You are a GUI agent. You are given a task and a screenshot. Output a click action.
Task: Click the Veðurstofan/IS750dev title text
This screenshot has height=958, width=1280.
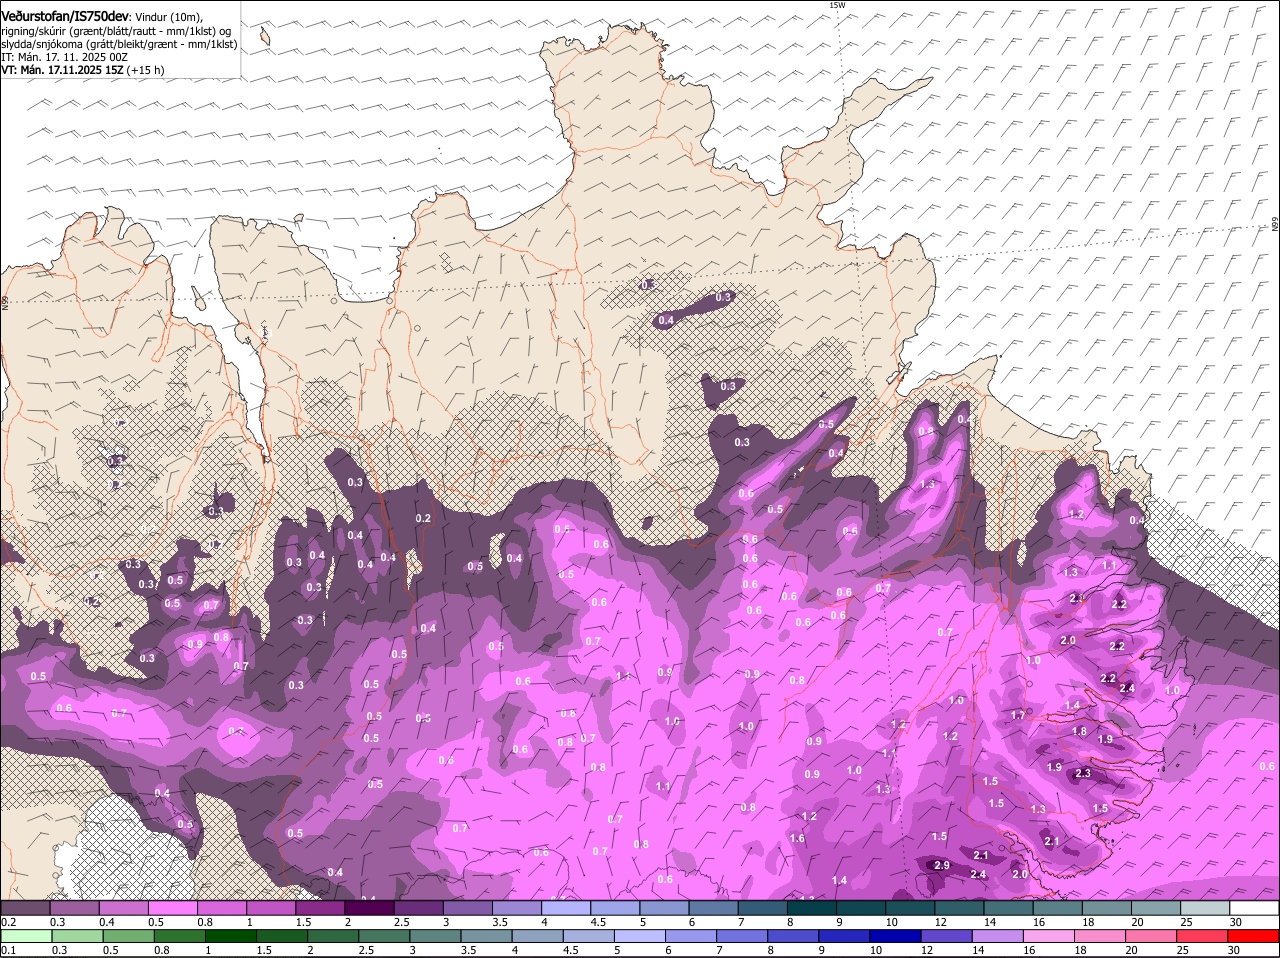tap(65, 18)
